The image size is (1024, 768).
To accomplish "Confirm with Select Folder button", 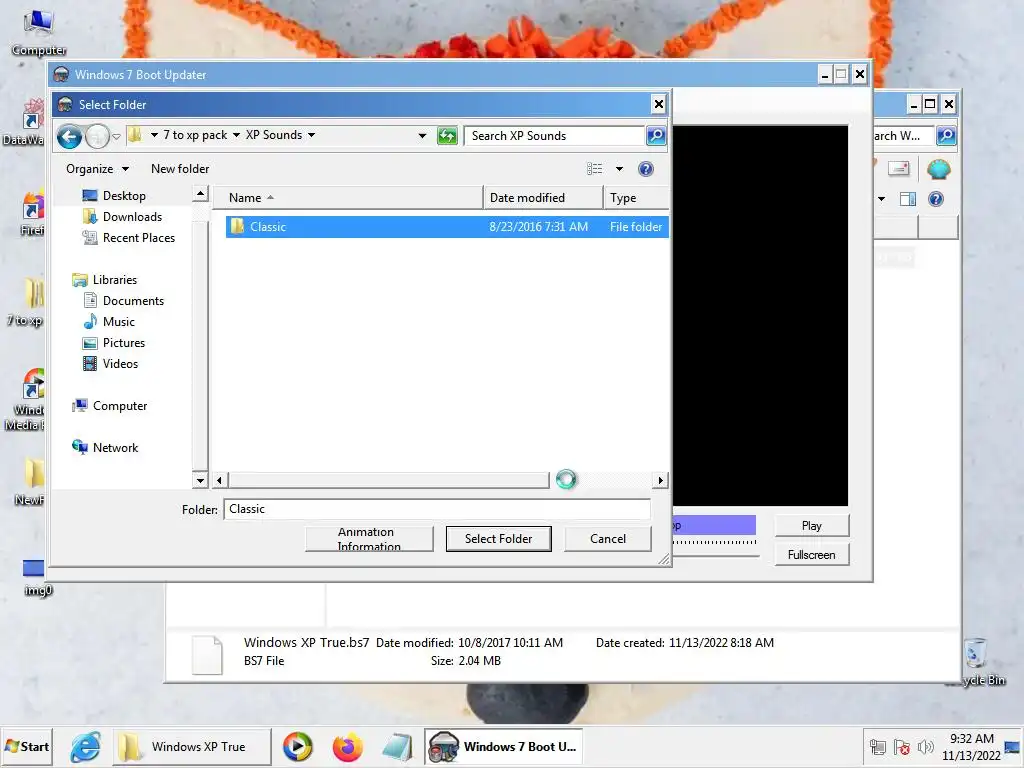I will tap(498, 539).
